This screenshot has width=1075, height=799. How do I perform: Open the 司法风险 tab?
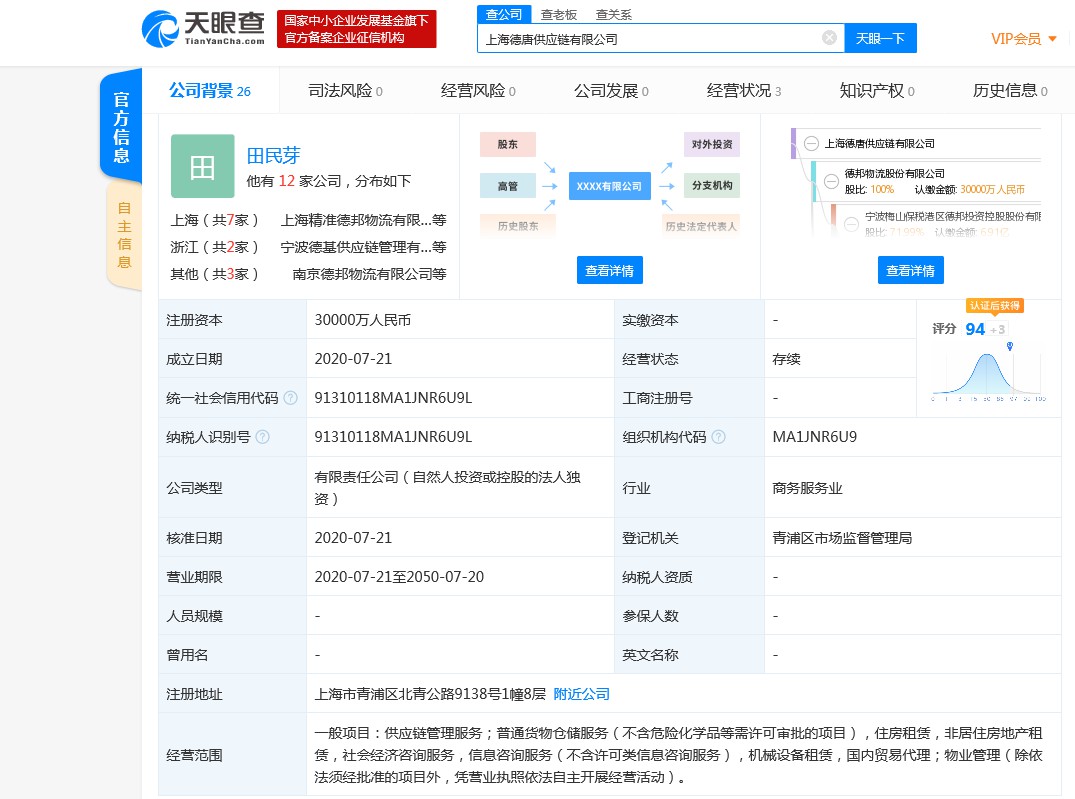[x=345, y=91]
